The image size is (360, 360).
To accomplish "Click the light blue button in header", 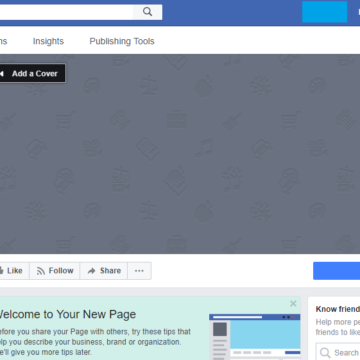I will click(x=324, y=12).
